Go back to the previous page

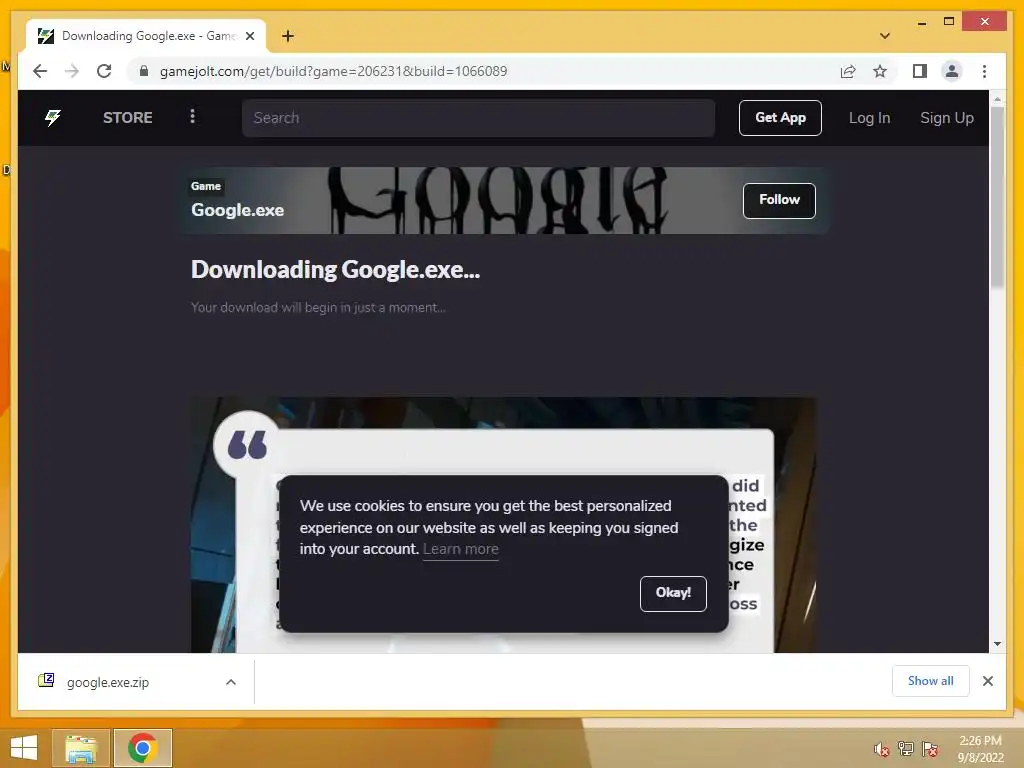[40, 71]
